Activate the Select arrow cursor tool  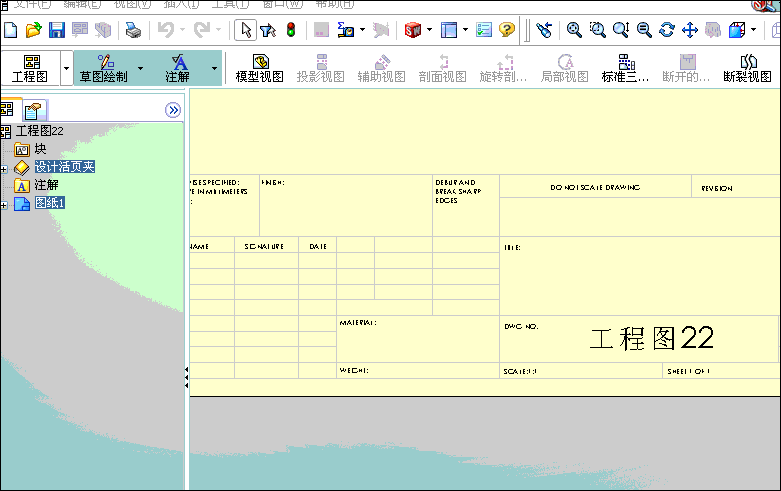pyautogui.click(x=246, y=30)
